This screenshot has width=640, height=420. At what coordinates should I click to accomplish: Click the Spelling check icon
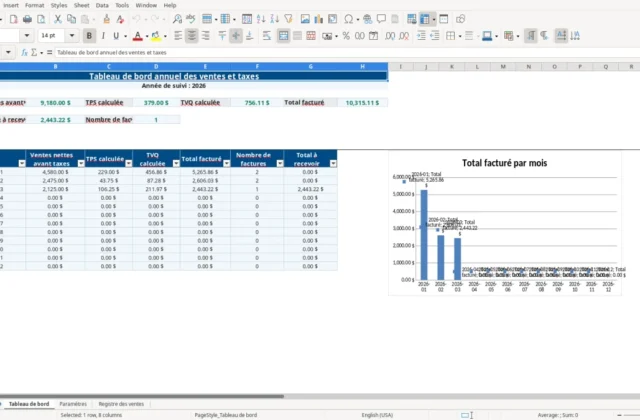point(191,19)
